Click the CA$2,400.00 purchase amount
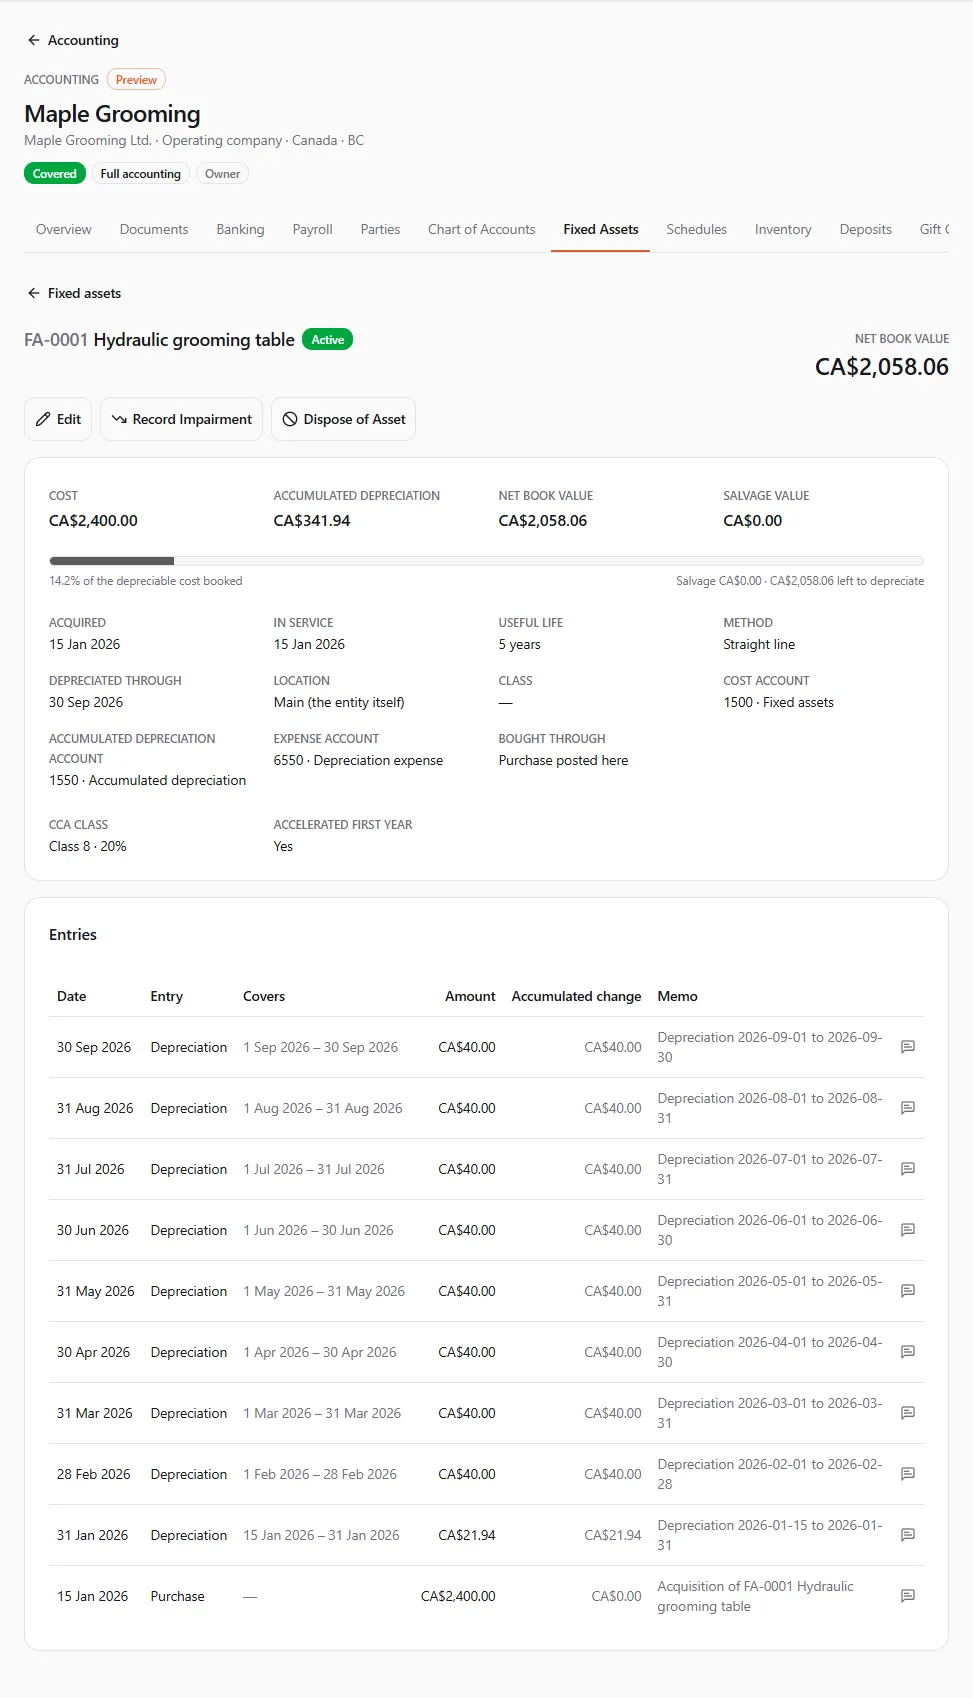 tap(458, 1596)
